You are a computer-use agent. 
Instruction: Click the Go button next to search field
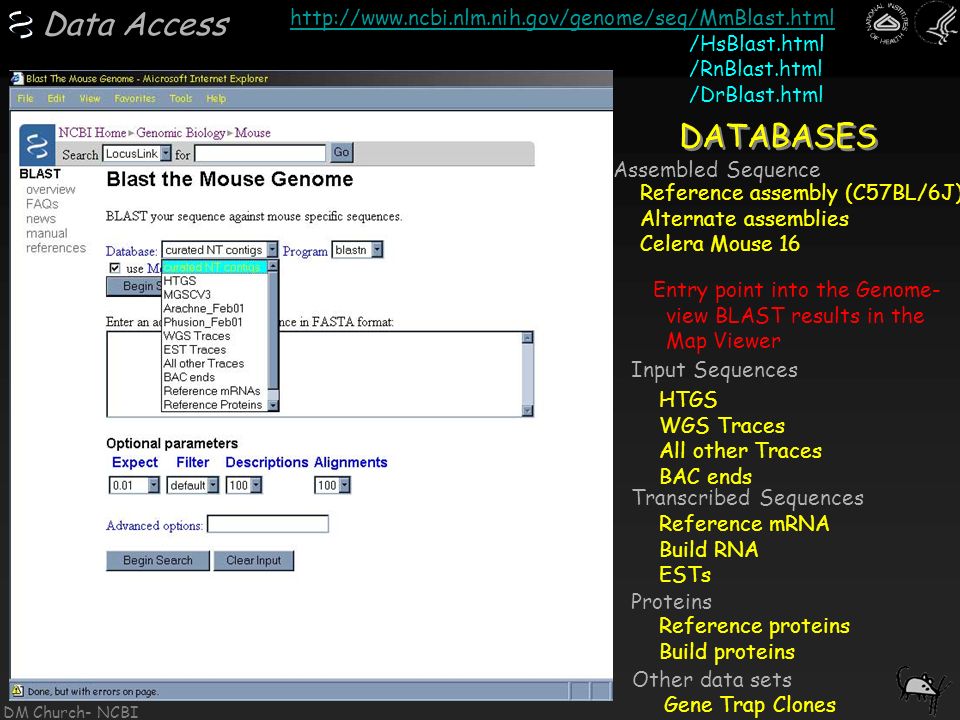pyautogui.click(x=342, y=152)
